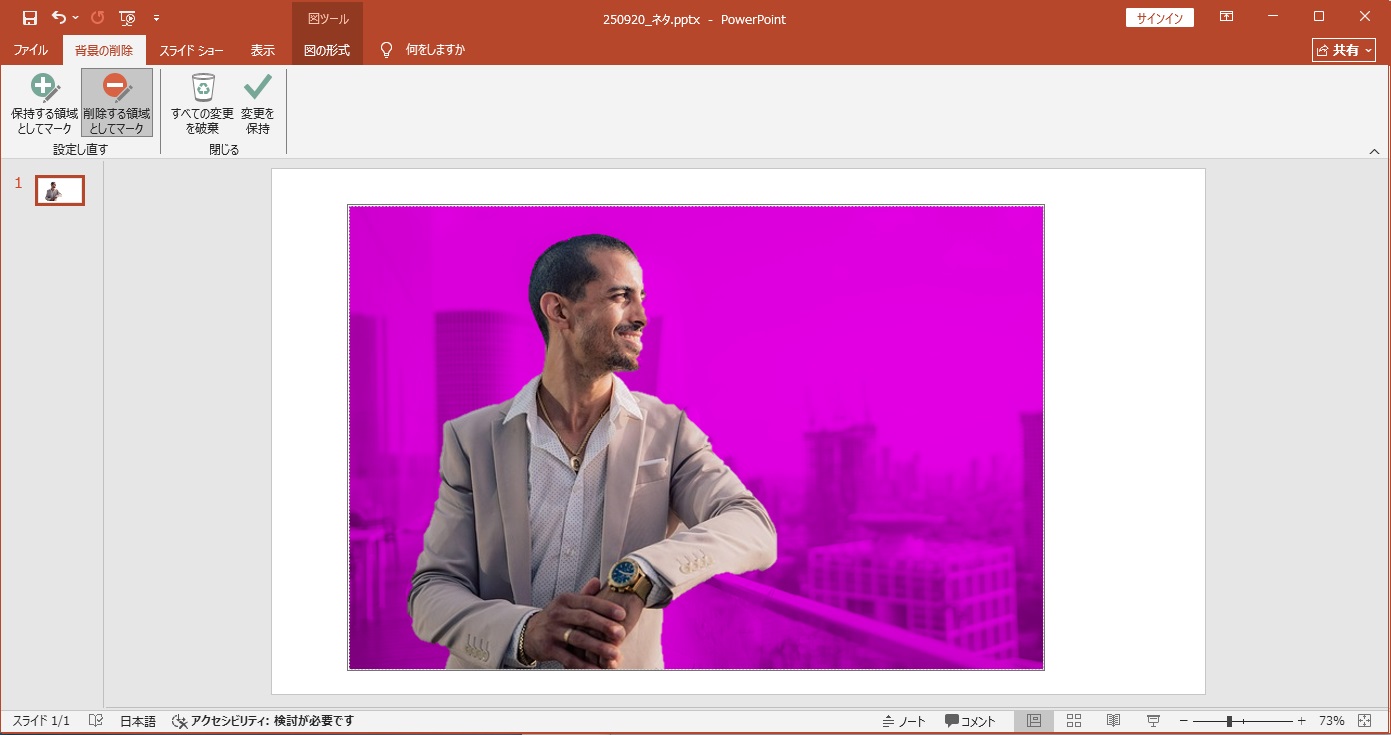Image resolution: width=1391 pixels, height=735 pixels.
Task: Open the Undo history dropdown arrow
Action: (76, 18)
